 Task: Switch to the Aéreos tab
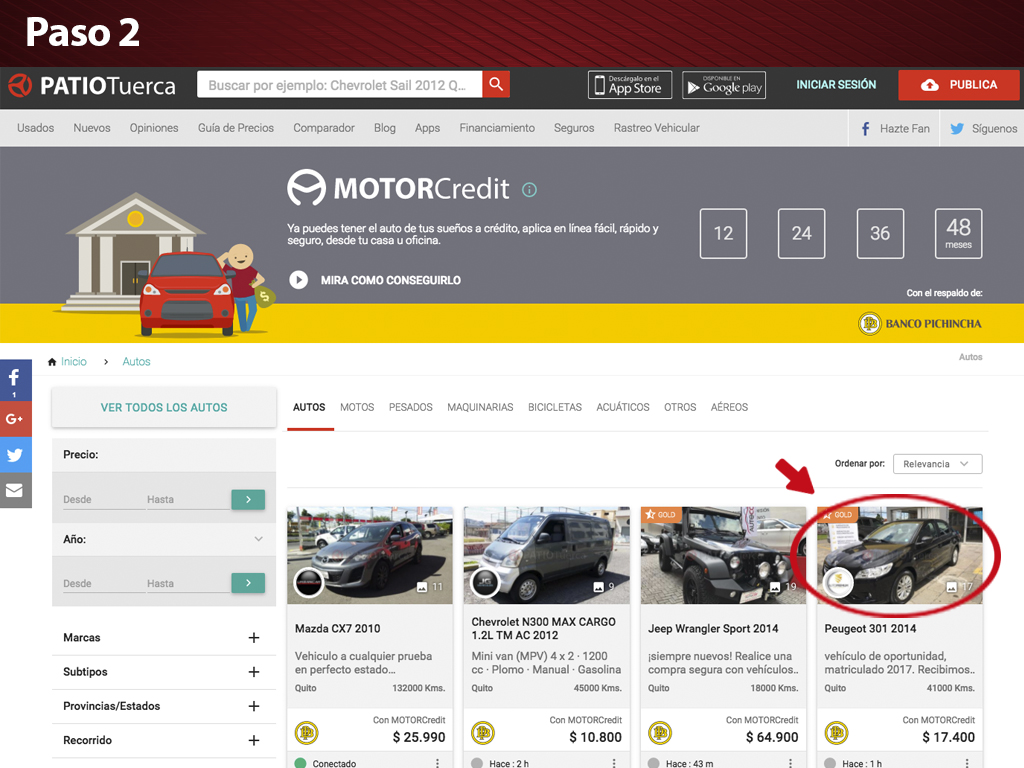click(729, 407)
